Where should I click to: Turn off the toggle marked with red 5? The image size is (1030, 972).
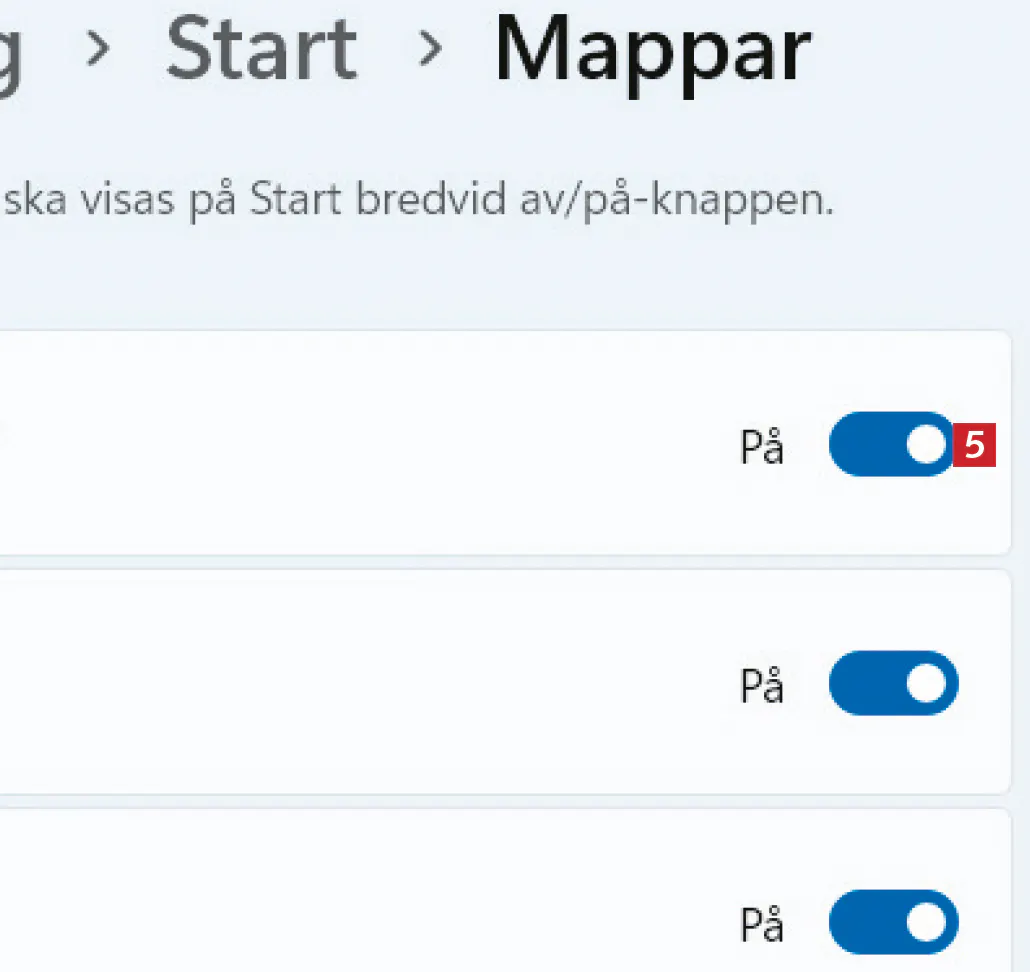tap(890, 444)
